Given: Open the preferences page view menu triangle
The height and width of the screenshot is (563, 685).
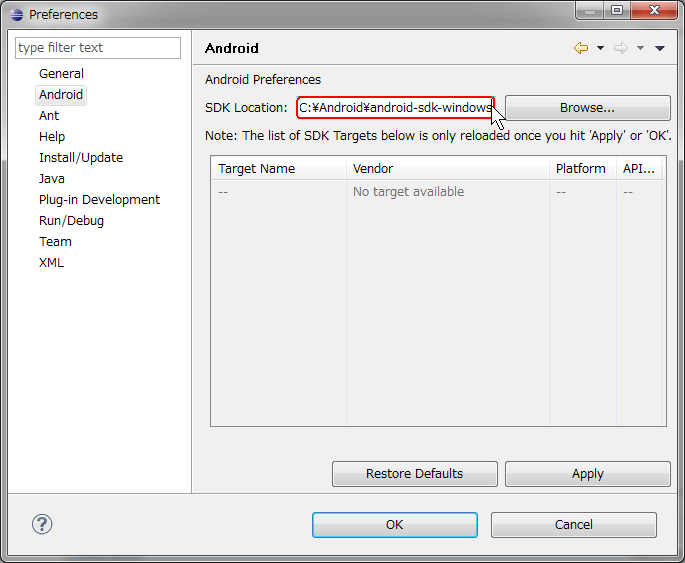Looking at the screenshot, I should 660,48.
